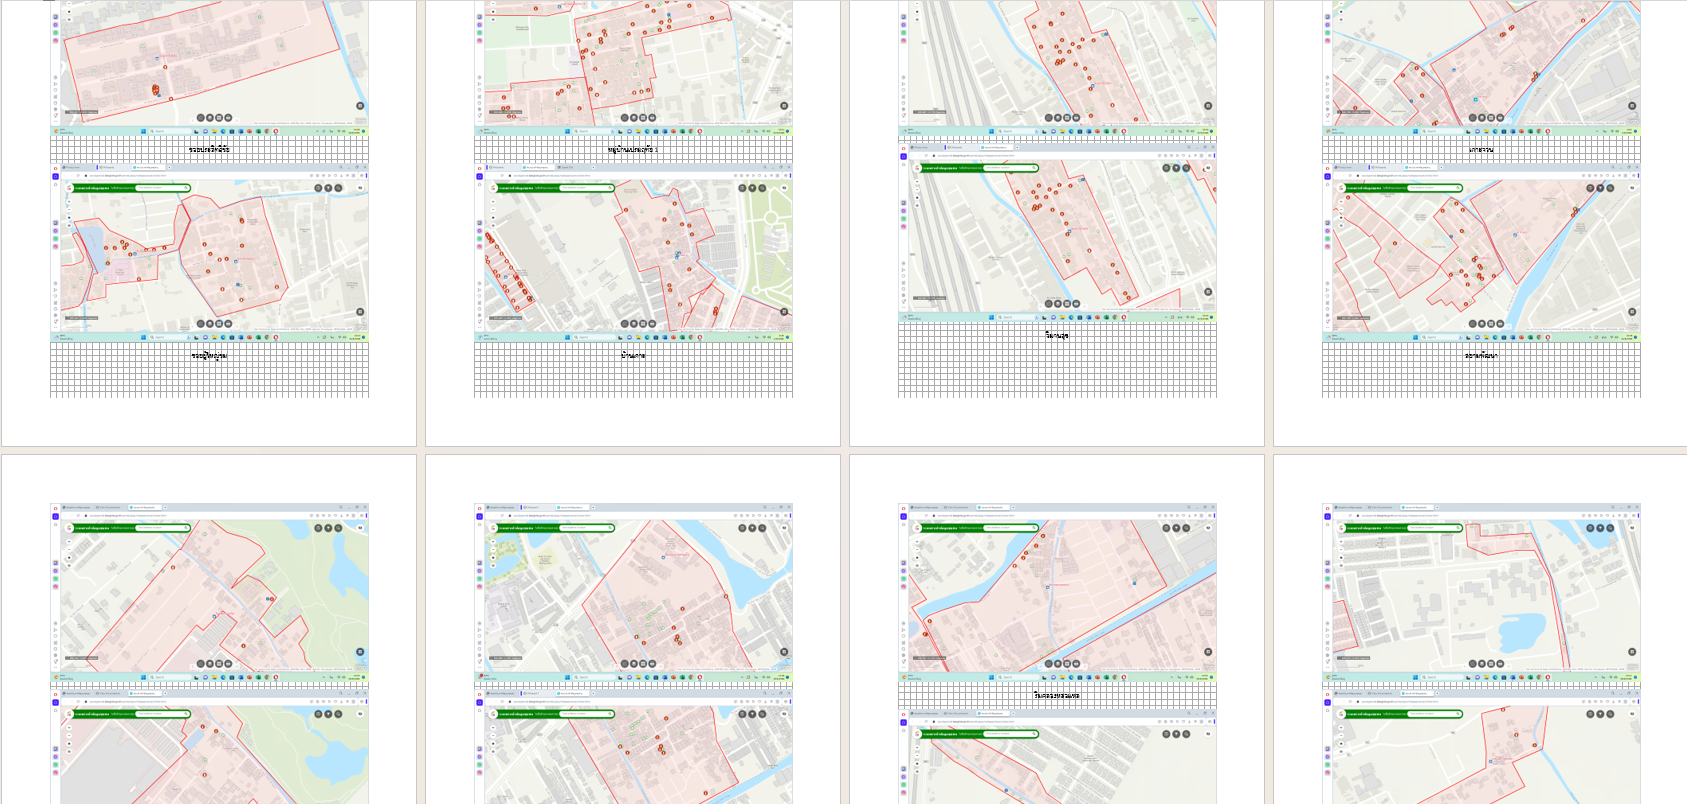Click the Thai caption below the blue pond map
The height and width of the screenshot is (804, 1687).
(x=210, y=355)
